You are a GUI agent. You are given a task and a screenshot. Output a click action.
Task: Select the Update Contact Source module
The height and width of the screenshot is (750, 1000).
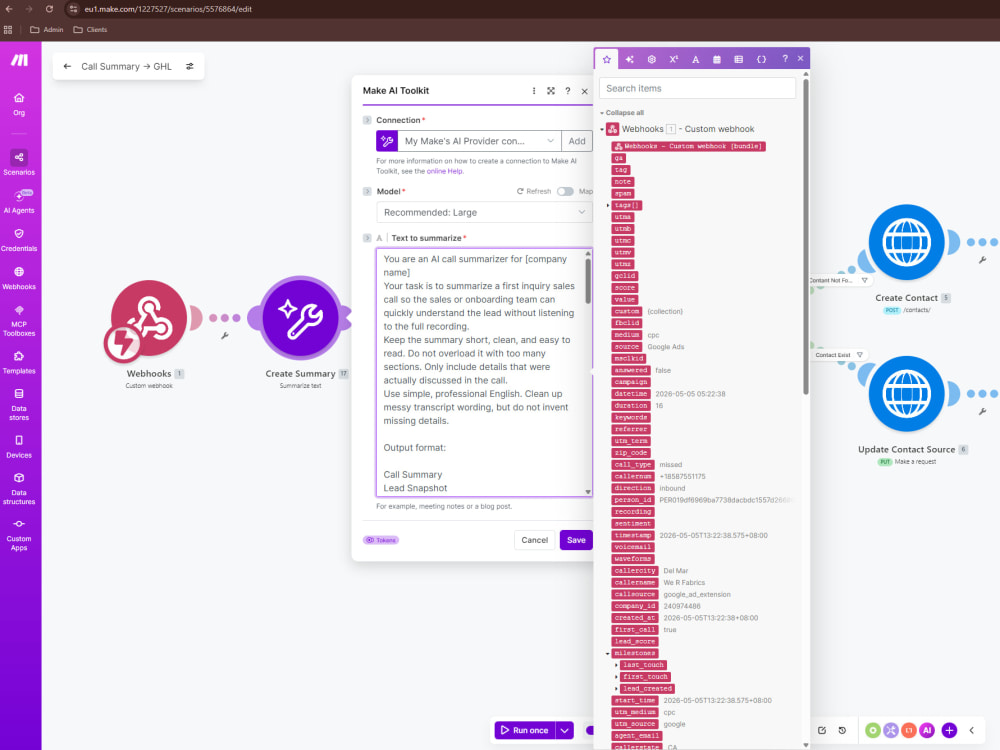(906, 393)
